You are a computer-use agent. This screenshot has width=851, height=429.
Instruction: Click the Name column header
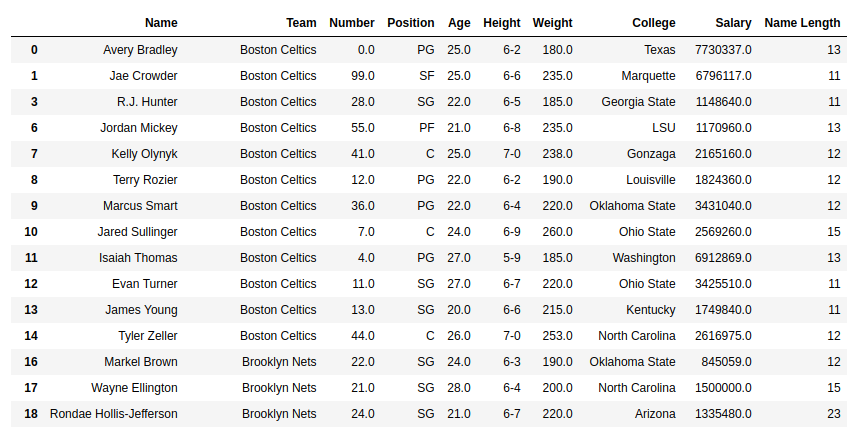161,23
